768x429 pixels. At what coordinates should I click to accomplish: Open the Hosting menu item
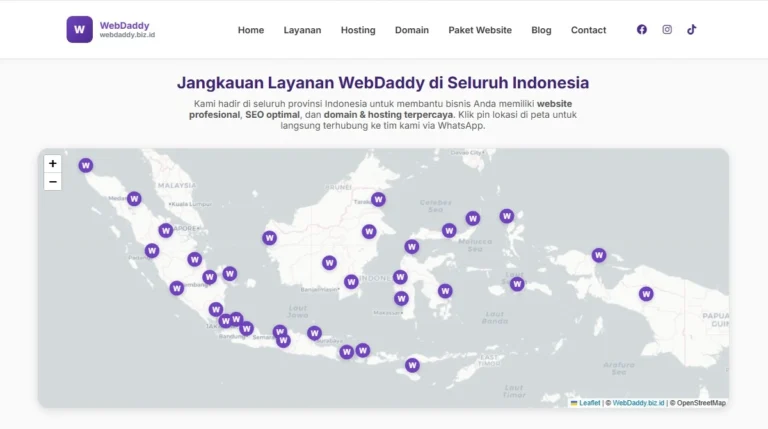(x=358, y=30)
